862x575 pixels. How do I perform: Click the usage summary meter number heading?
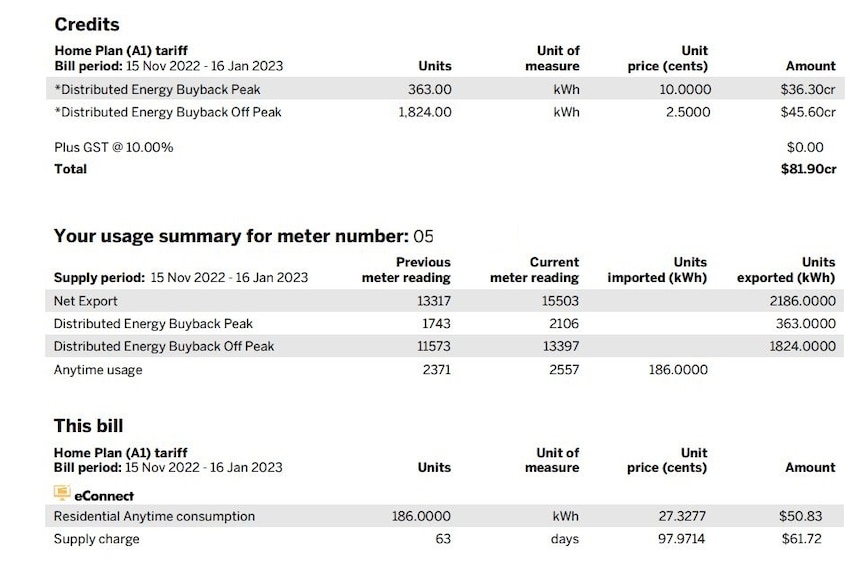tap(244, 236)
